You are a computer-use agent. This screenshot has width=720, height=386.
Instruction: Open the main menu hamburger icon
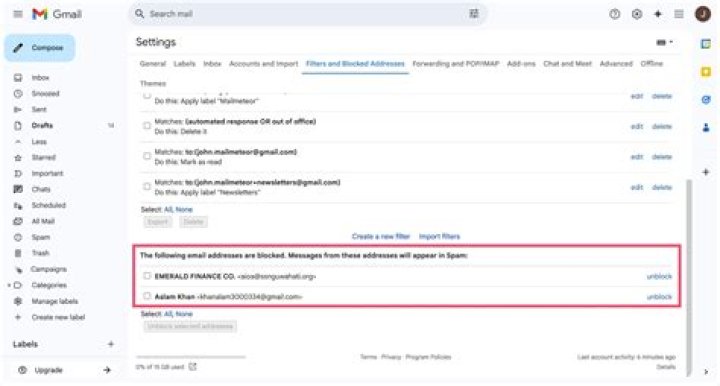(x=18, y=14)
